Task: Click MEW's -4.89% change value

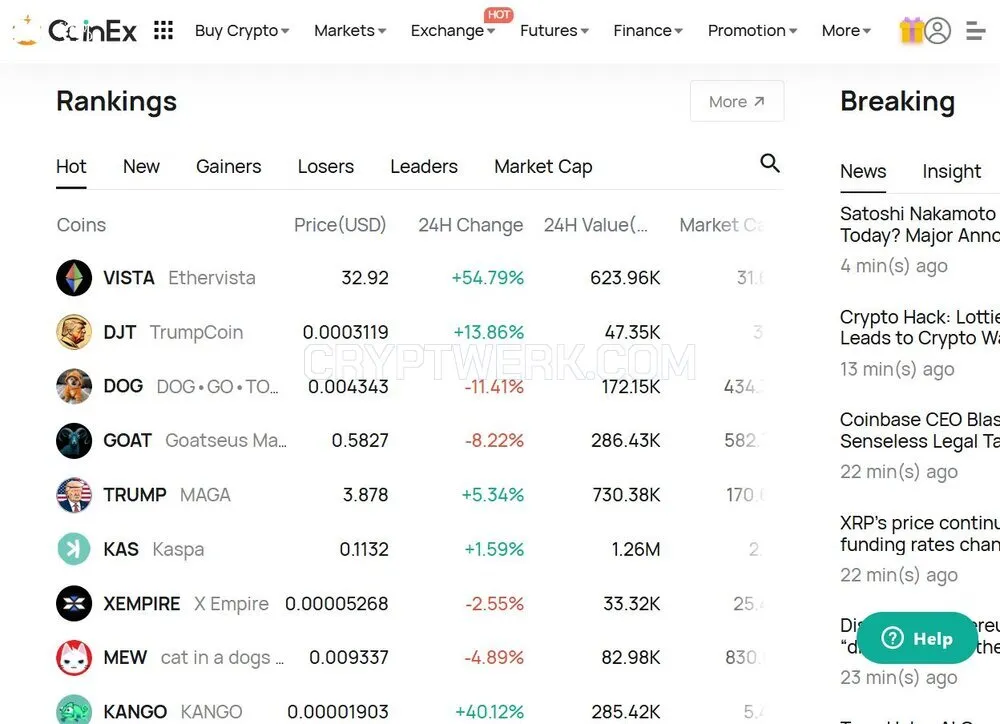Action: coord(494,658)
